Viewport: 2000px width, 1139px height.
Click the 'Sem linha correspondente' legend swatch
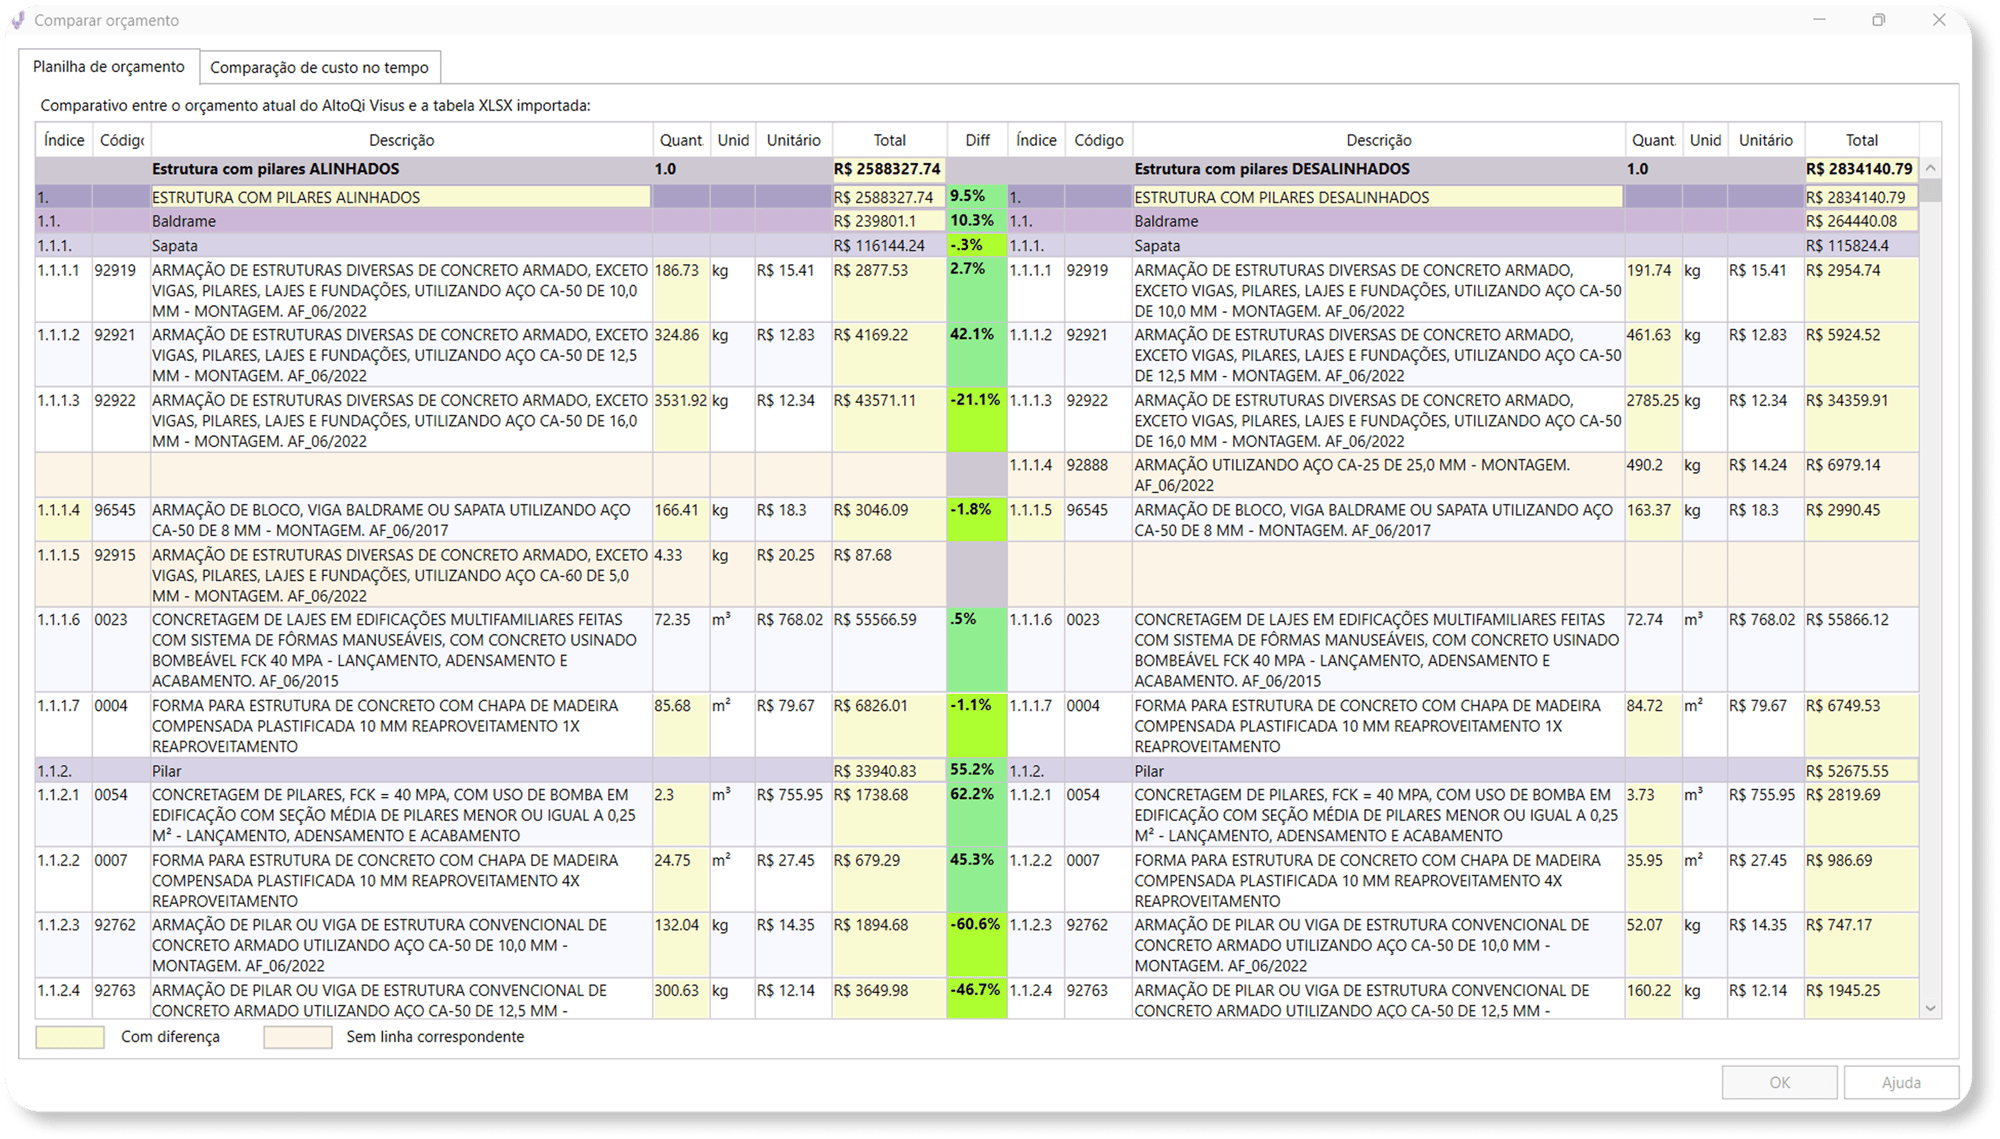coord(298,1037)
